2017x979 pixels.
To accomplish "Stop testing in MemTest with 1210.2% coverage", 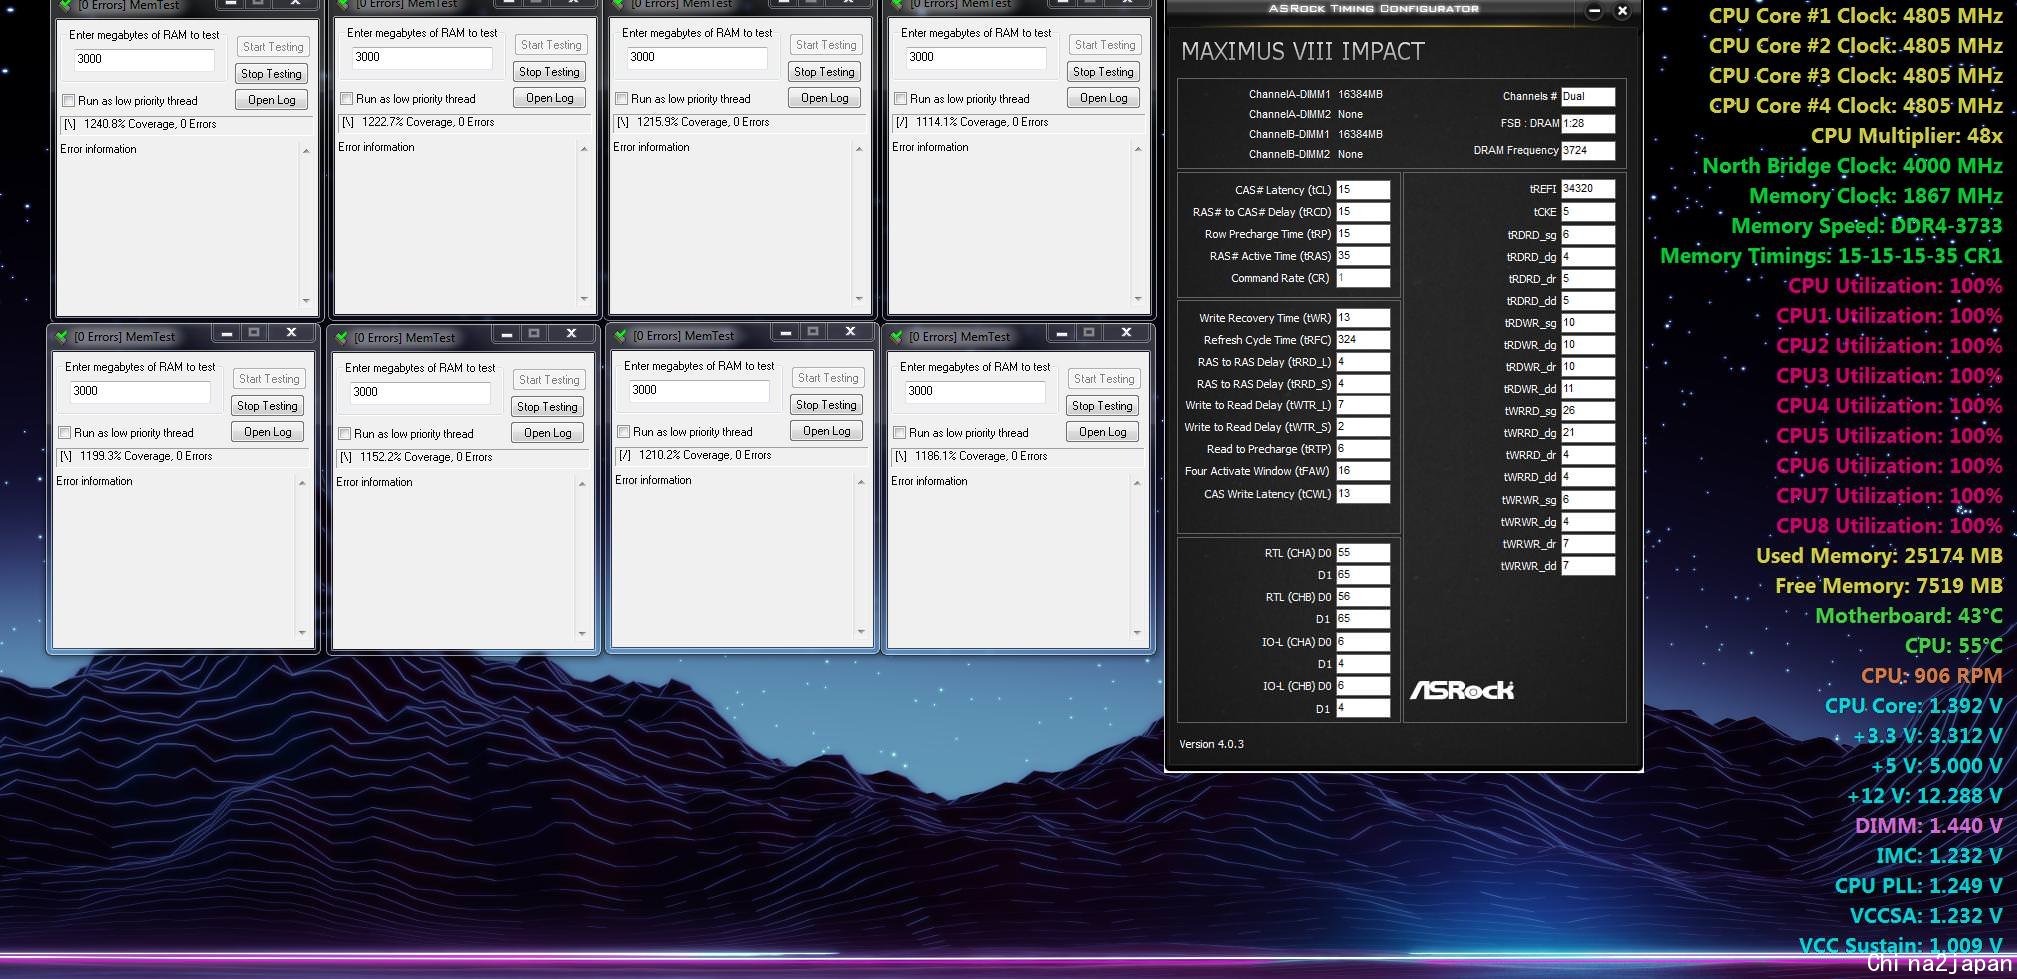I will [826, 405].
